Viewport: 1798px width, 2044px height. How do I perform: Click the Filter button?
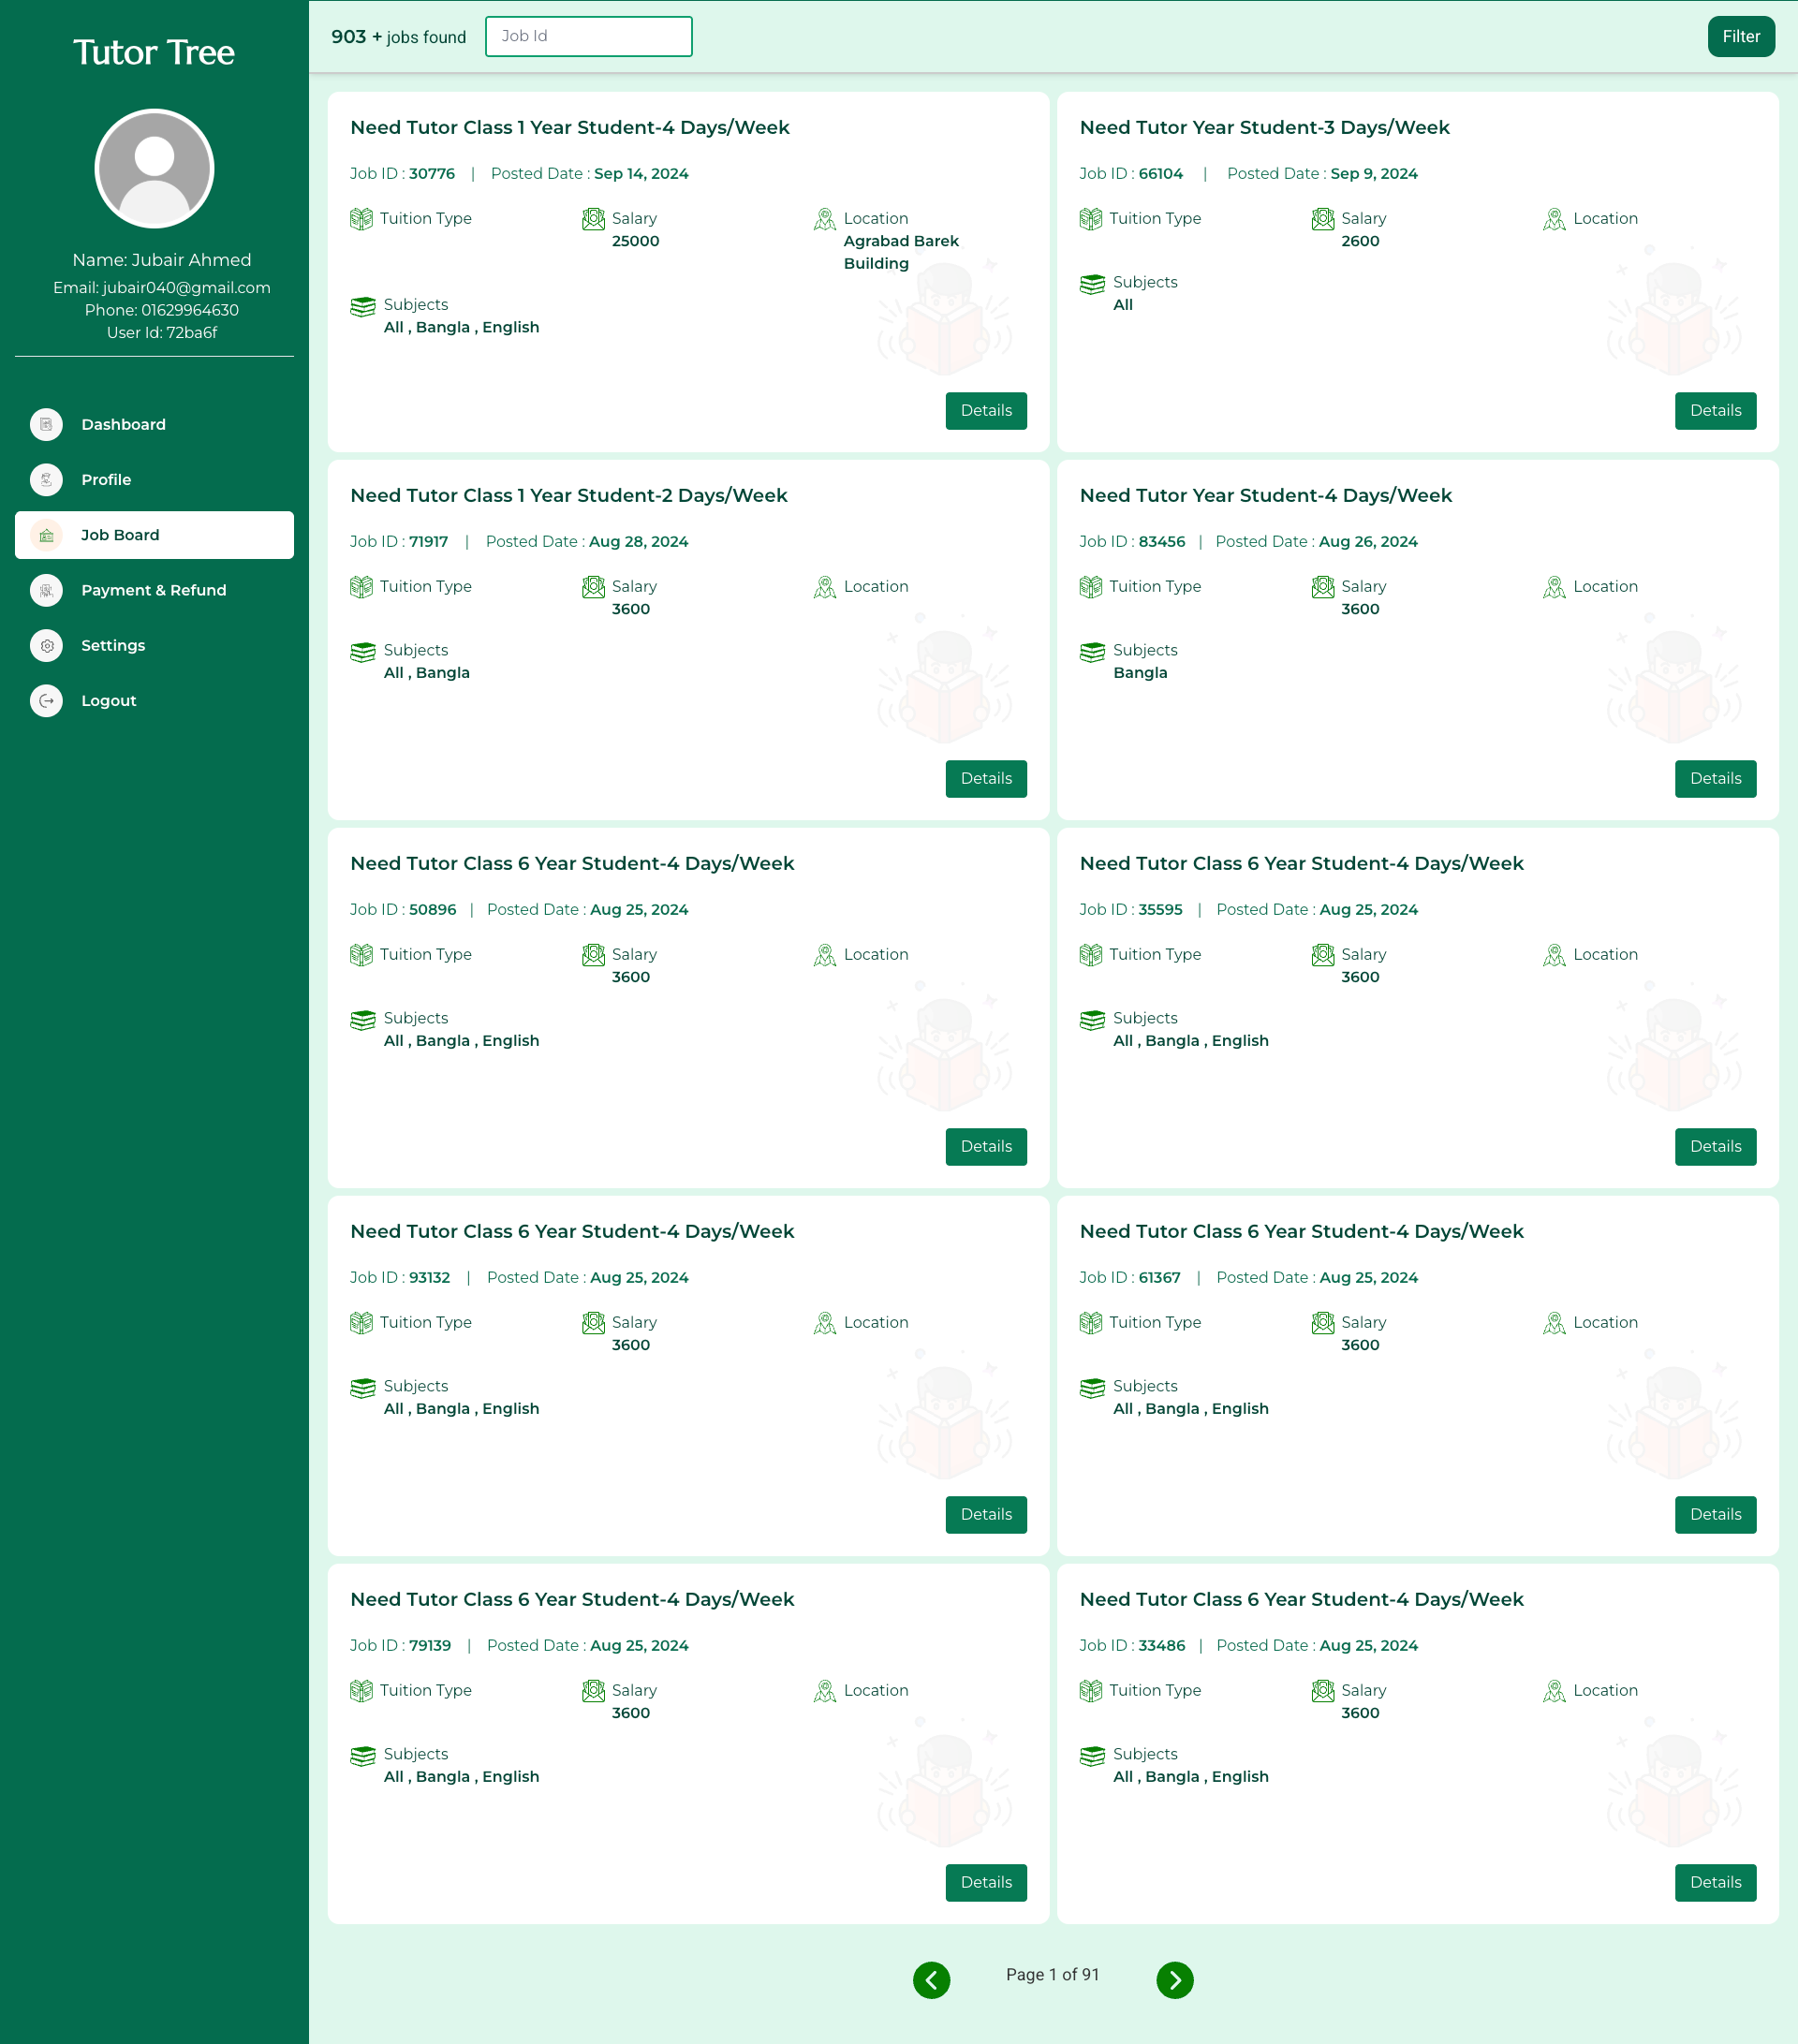[1740, 36]
